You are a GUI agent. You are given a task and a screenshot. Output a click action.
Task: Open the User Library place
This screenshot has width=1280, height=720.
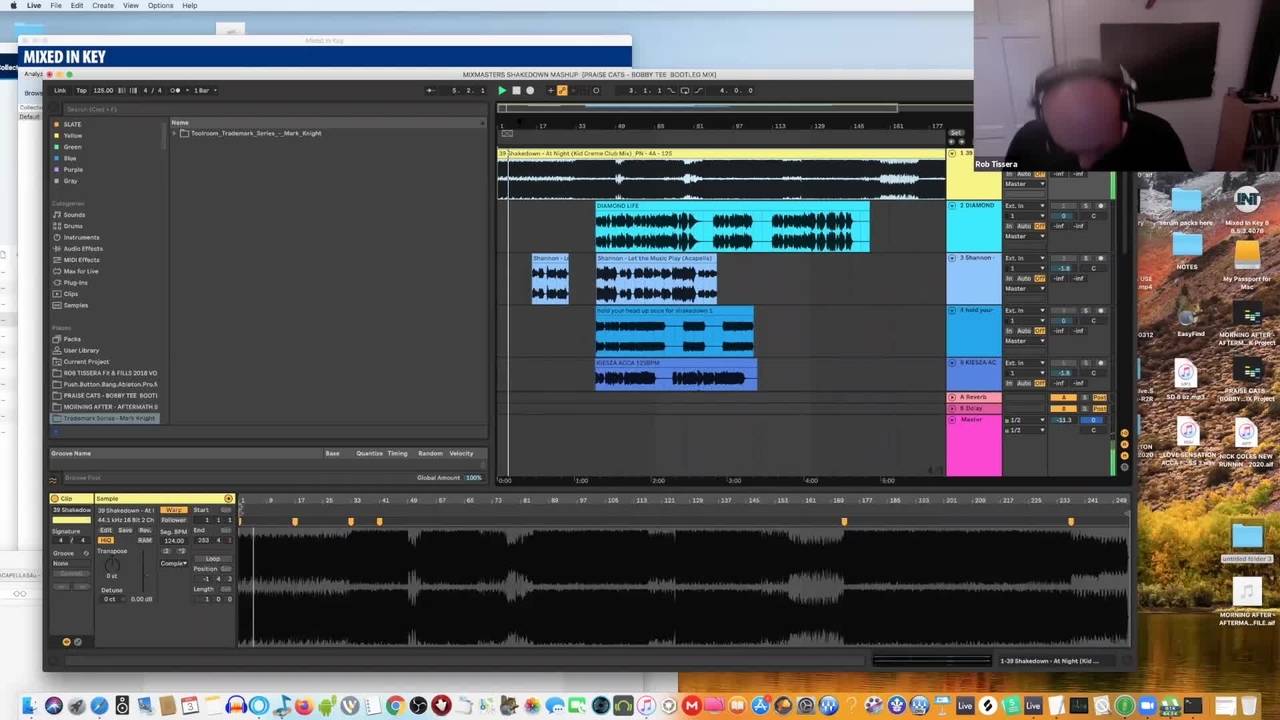coord(81,350)
